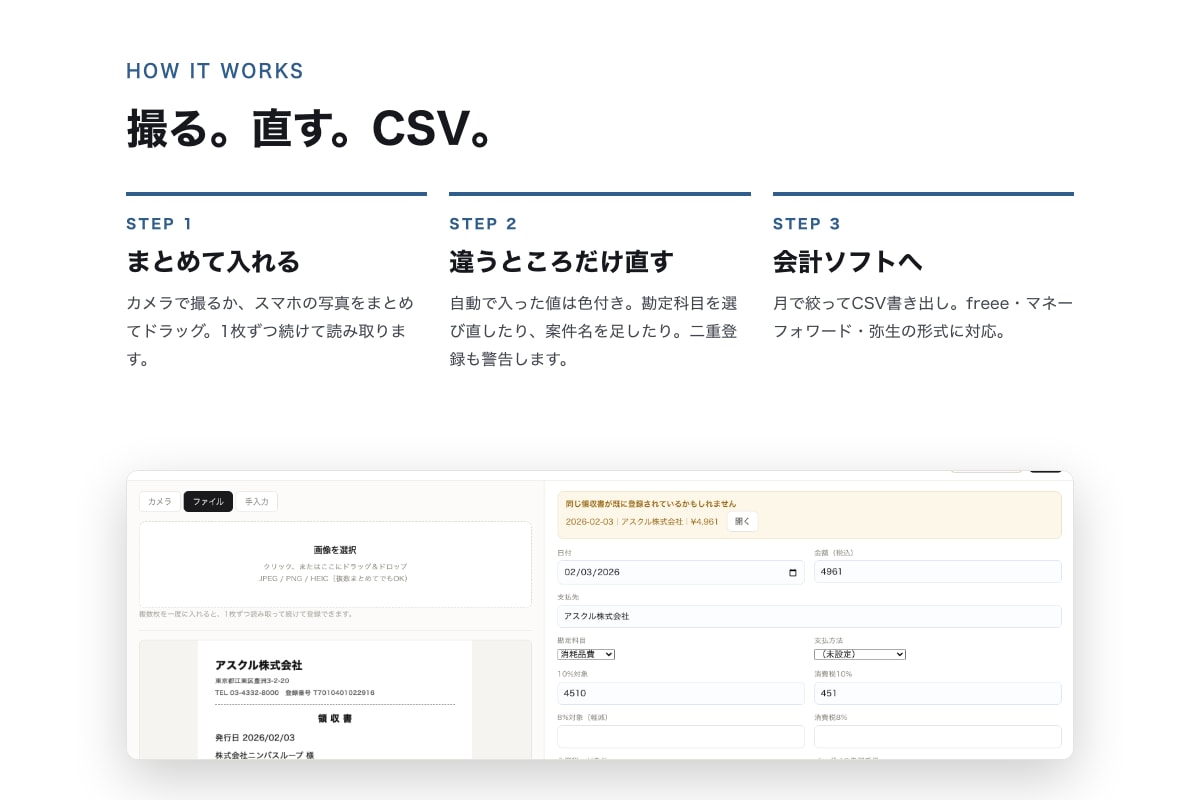This screenshot has width=1200, height=800.
Task: Click the 開く button in duplicate warning
Action: (x=742, y=521)
